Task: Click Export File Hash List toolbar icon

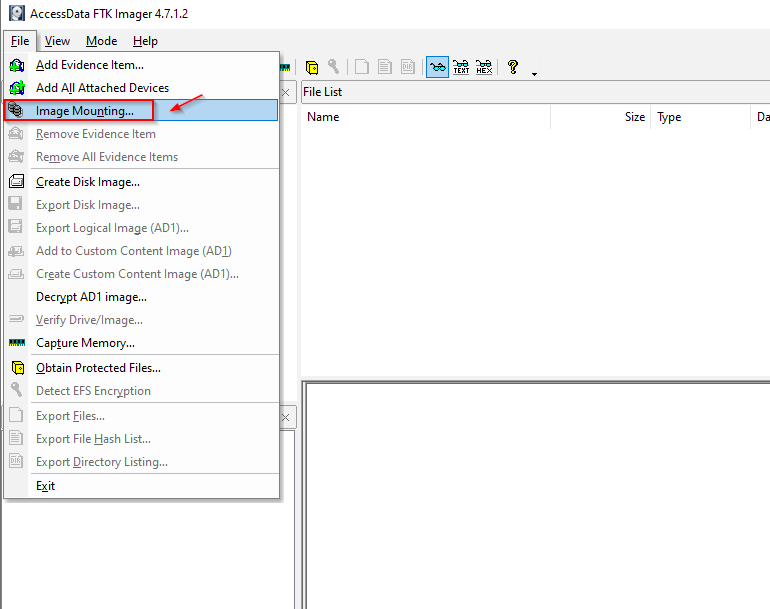Action: point(385,67)
